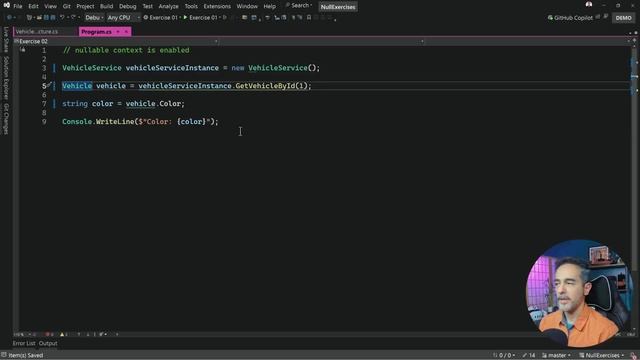Open the Debug menu
Viewport: 640px width, 360px height.
pyautogui.click(x=127, y=6)
